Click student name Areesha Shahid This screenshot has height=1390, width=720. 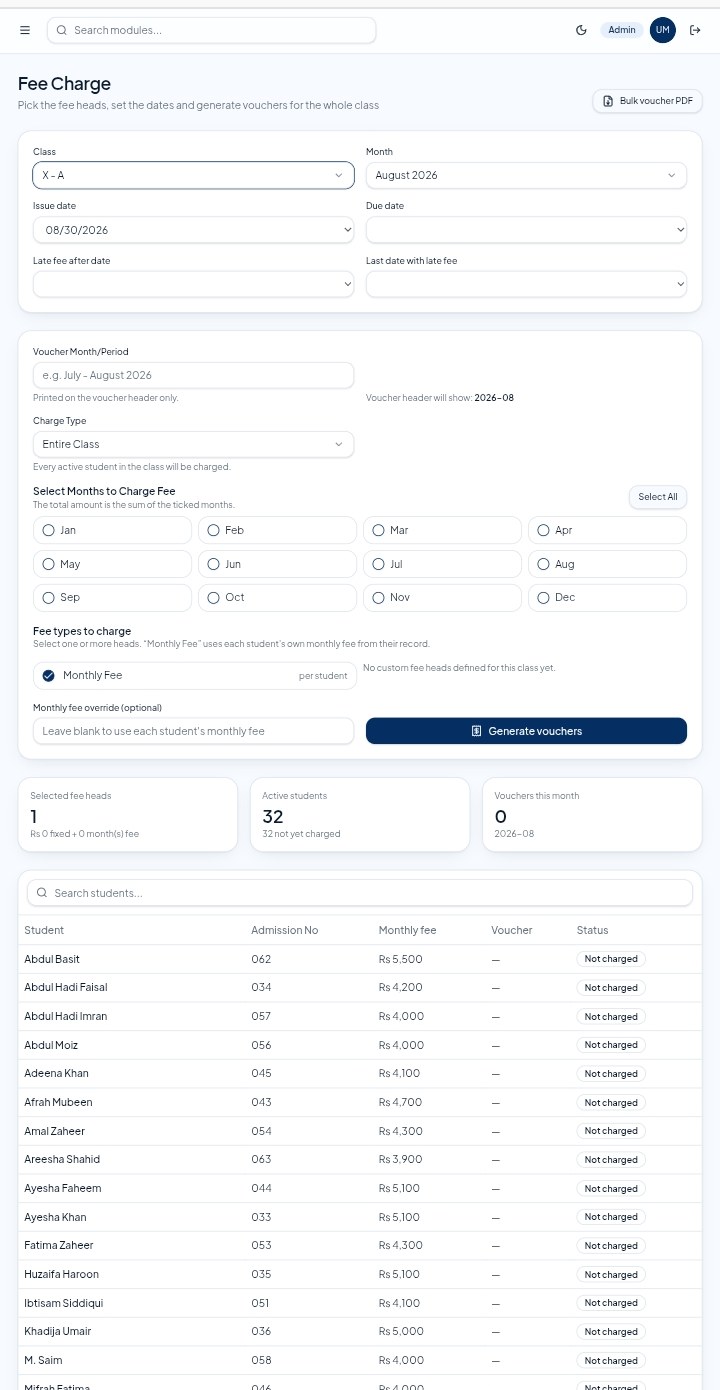coord(62,1159)
